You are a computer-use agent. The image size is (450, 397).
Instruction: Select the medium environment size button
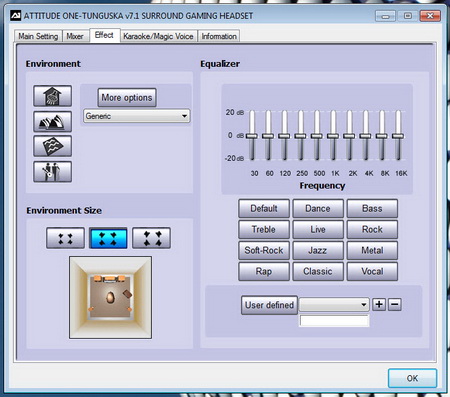click(x=108, y=238)
